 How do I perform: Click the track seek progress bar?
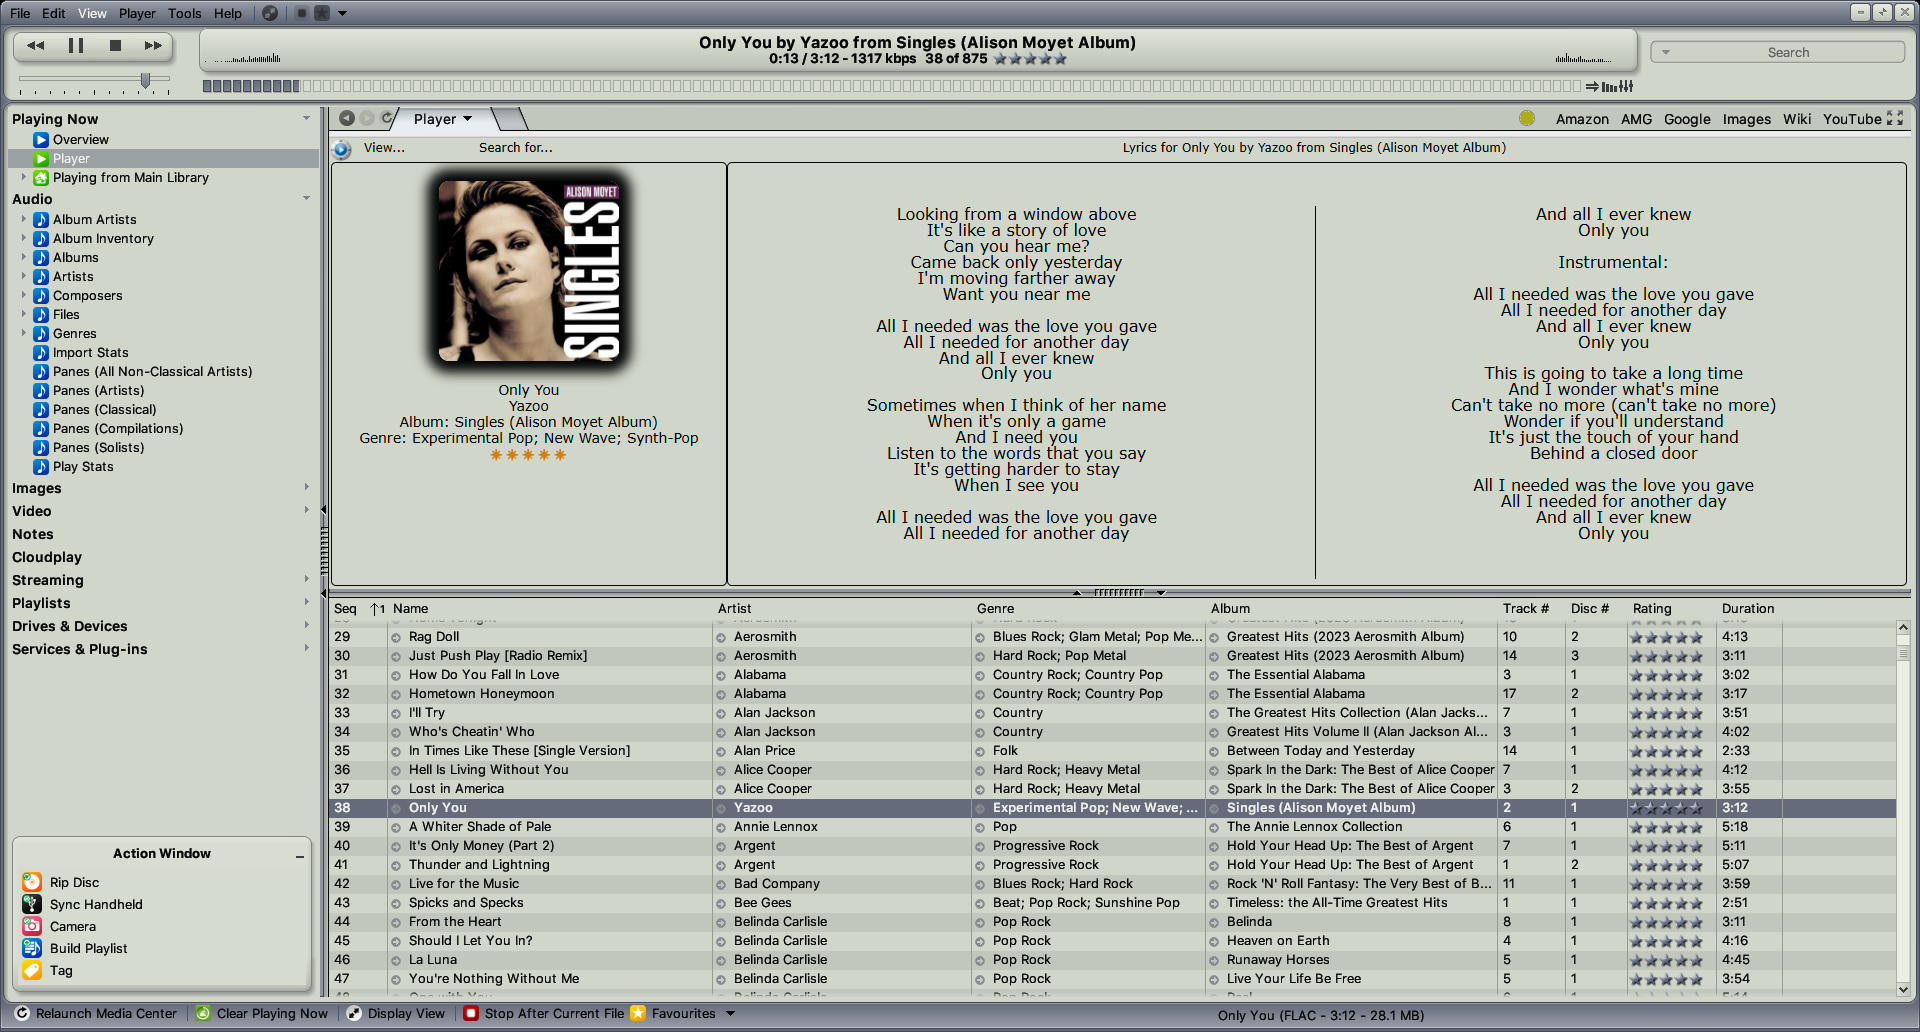click(x=891, y=86)
